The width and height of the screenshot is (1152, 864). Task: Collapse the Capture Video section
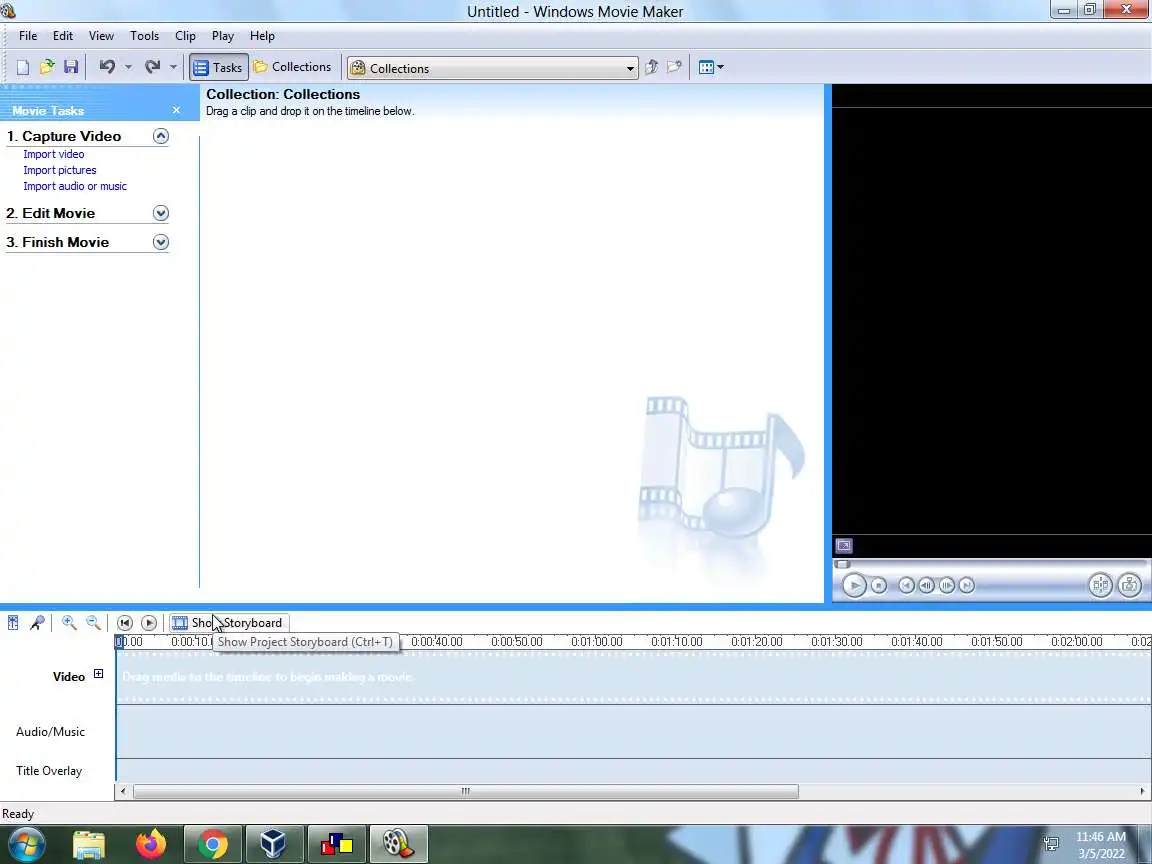[160, 136]
